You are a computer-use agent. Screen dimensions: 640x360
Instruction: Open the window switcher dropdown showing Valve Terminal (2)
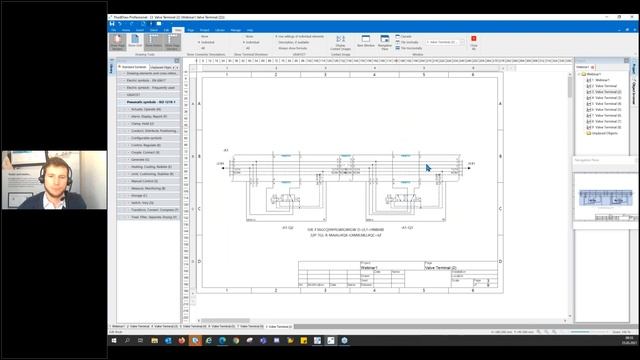[445, 42]
